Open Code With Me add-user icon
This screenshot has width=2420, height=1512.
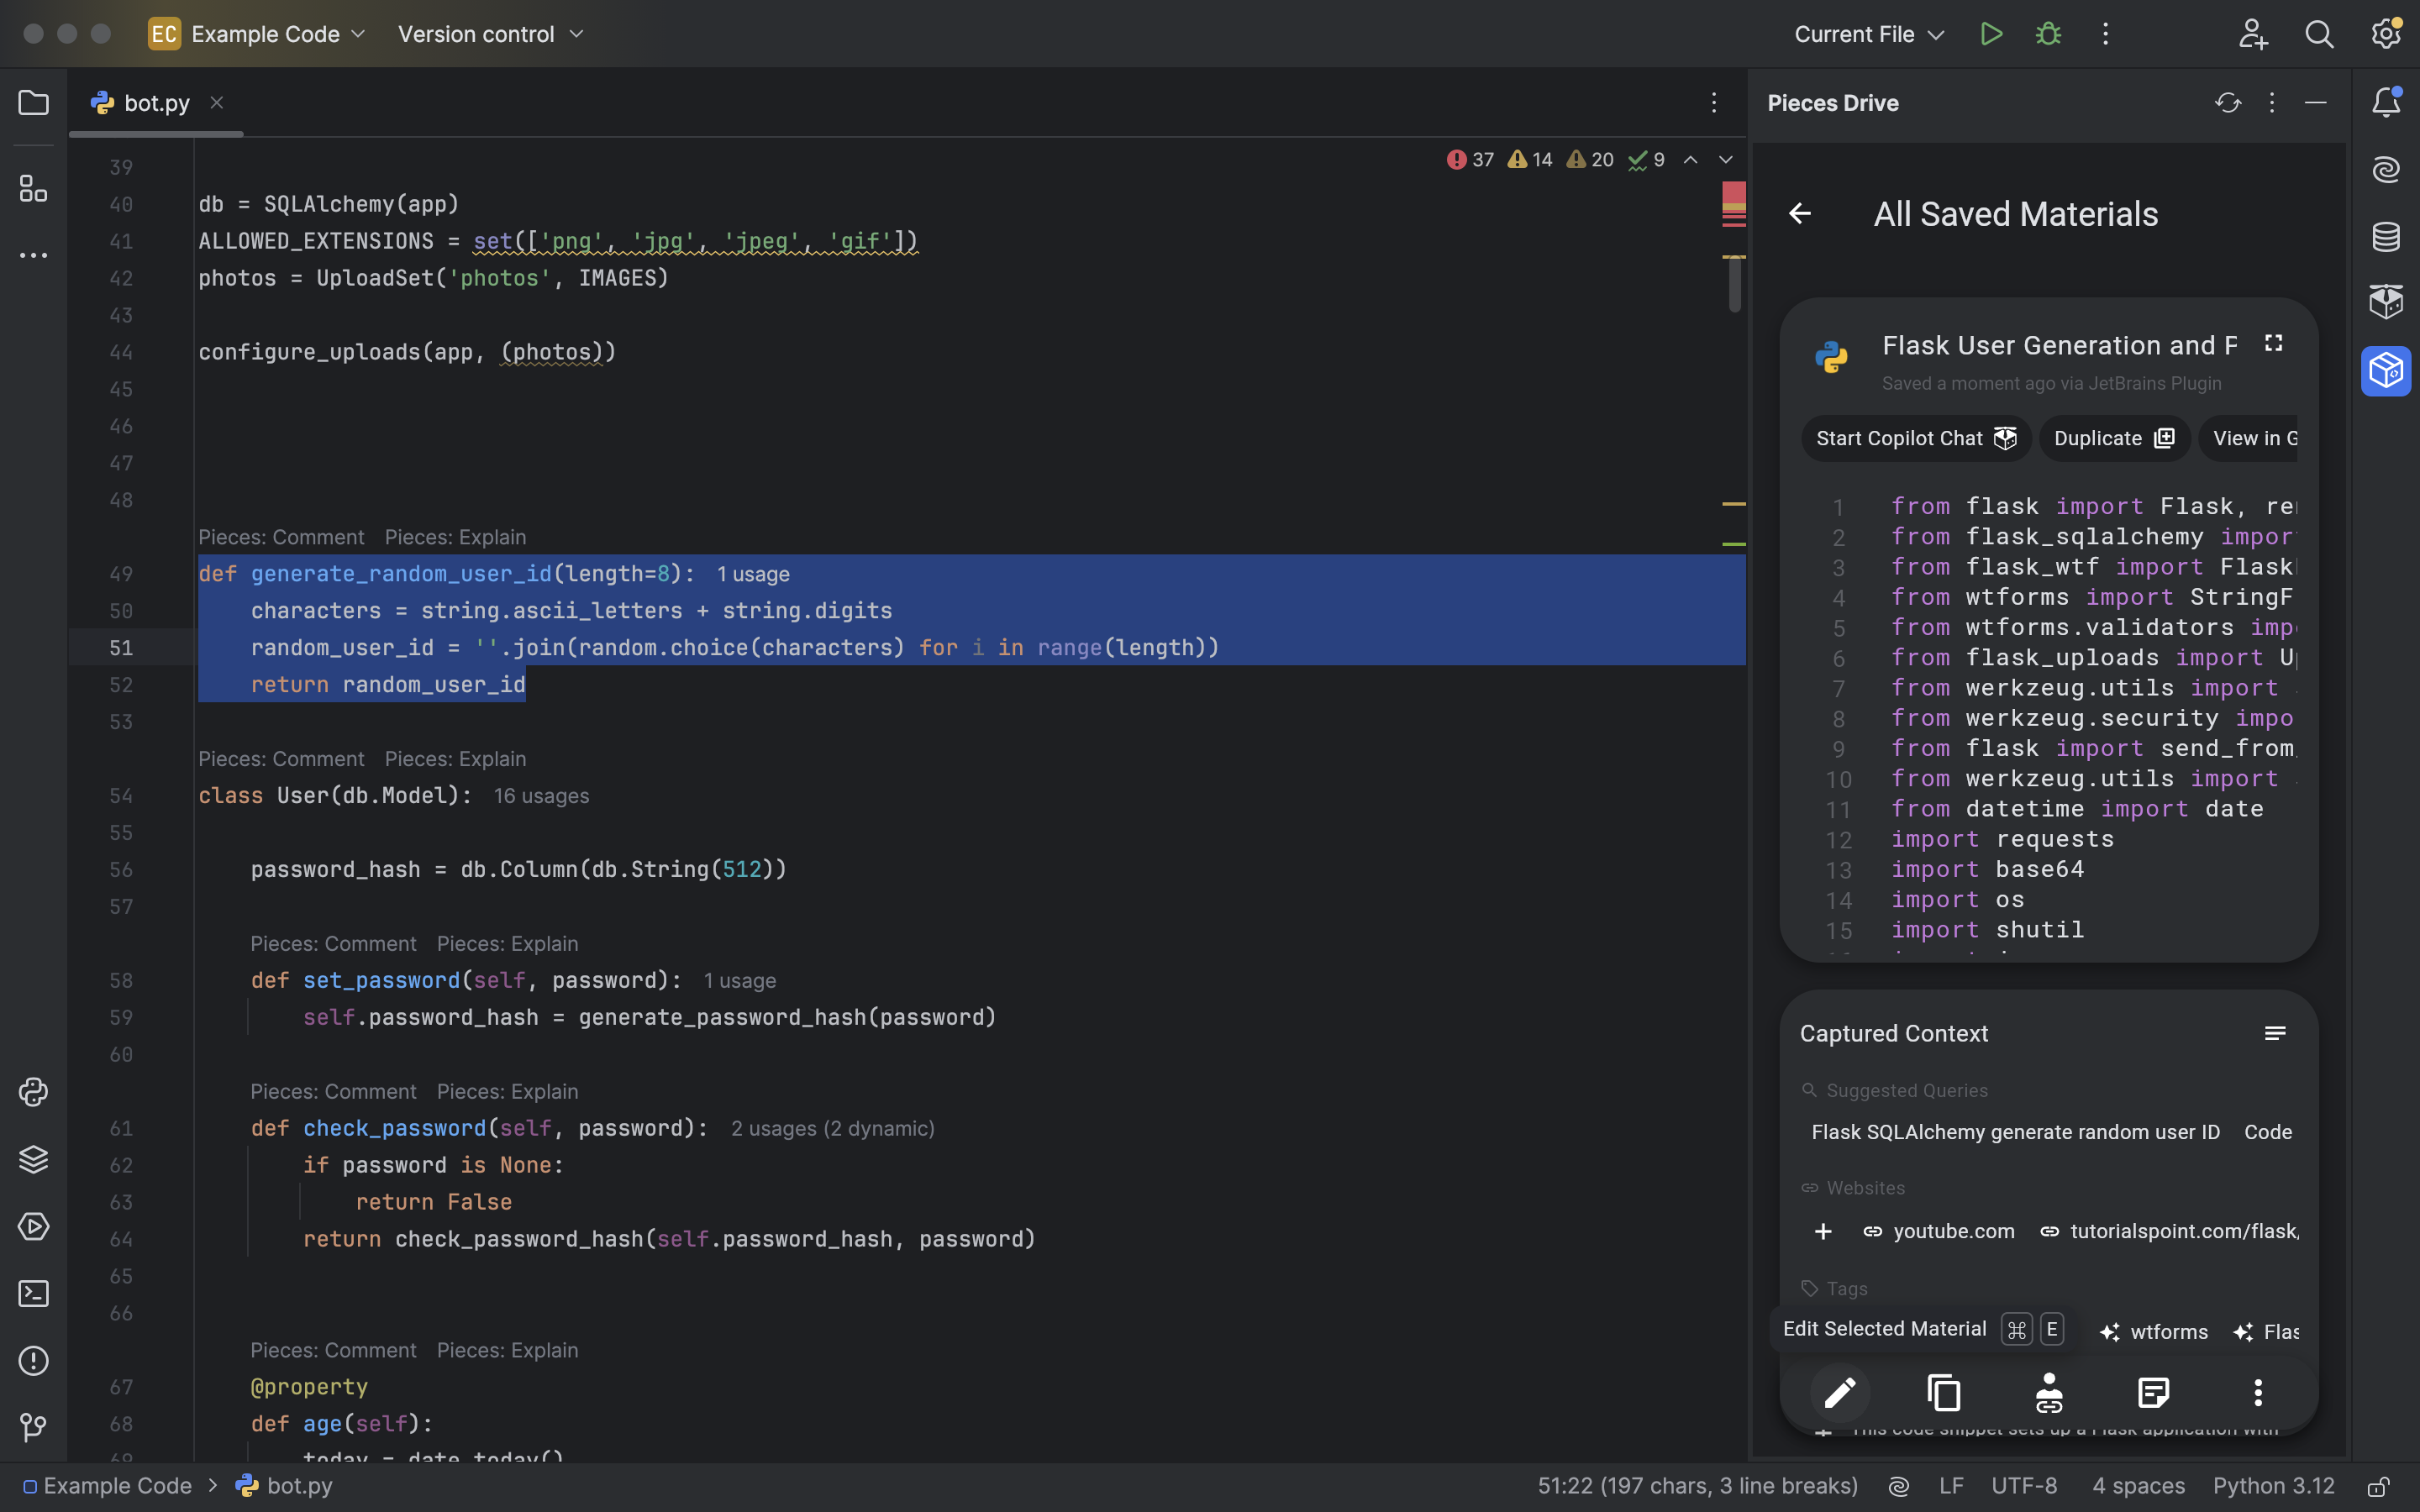click(x=2252, y=34)
